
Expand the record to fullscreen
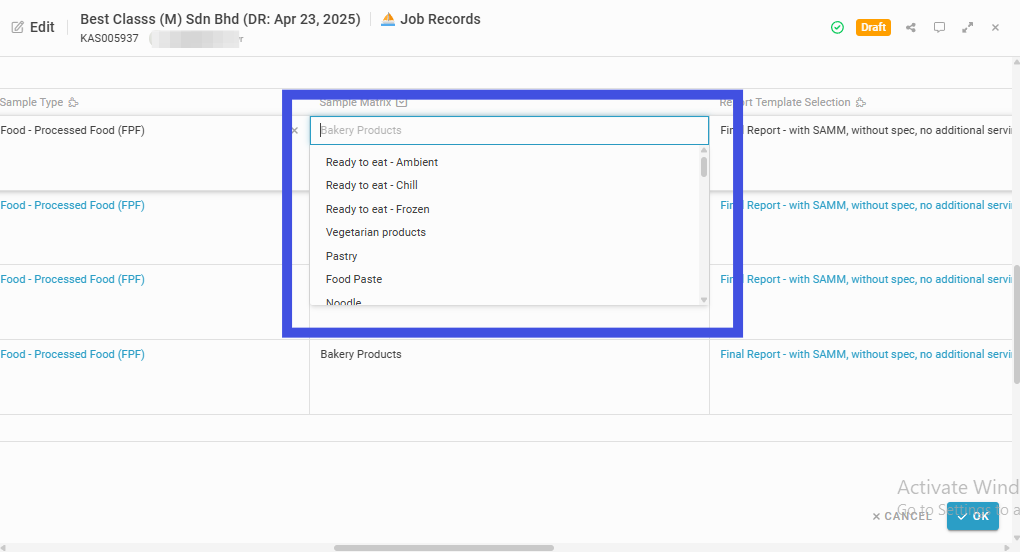(x=968, y=27)
